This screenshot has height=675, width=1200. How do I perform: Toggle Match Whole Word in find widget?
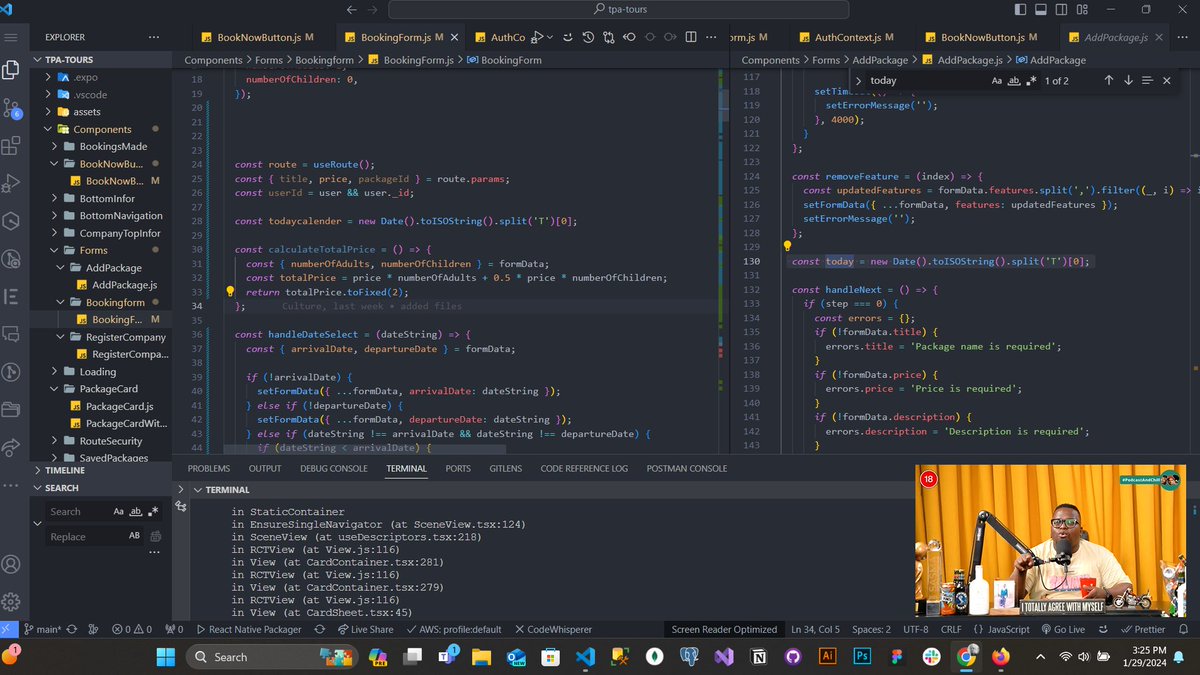(1014, 80)
